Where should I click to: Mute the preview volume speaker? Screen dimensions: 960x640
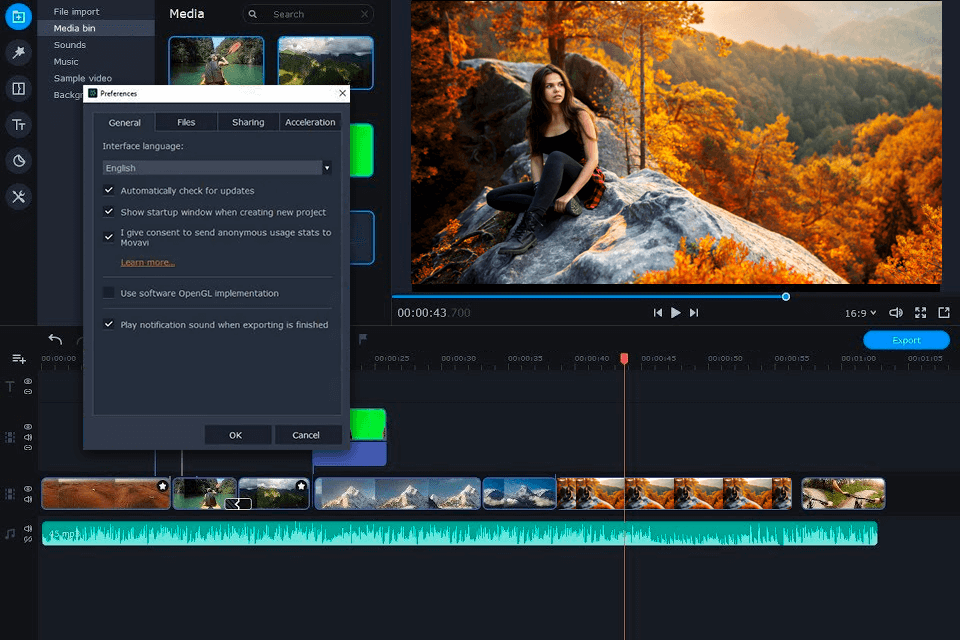click(x=896, y=313)
